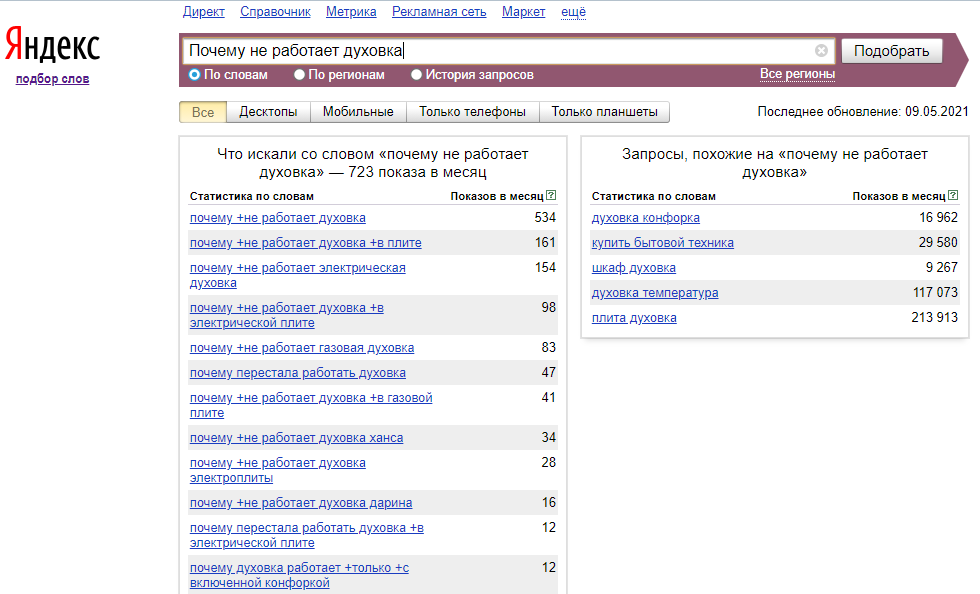Click help icon in left statistics header
The width and height of the screenshot is (980, 594).
coord(552,196)
